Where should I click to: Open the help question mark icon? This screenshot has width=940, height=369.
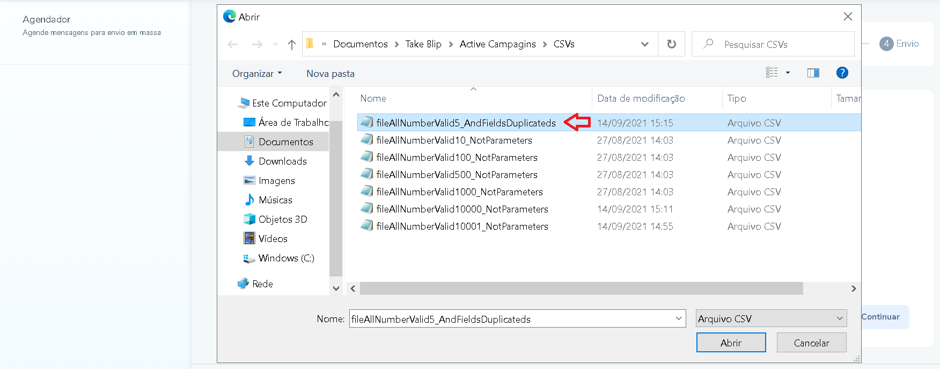tap(842, 73)
